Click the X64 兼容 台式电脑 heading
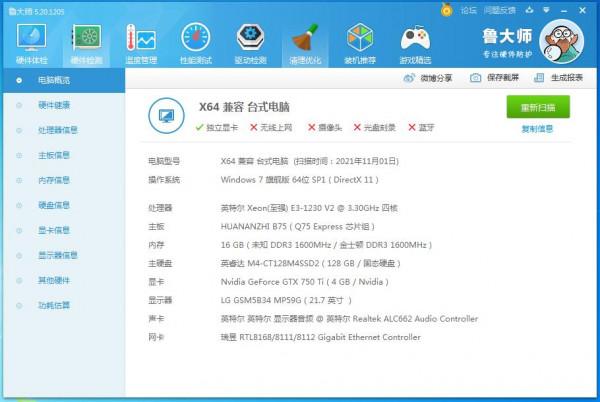The width and height of the screenshot is (600, 402). (244, 107)
